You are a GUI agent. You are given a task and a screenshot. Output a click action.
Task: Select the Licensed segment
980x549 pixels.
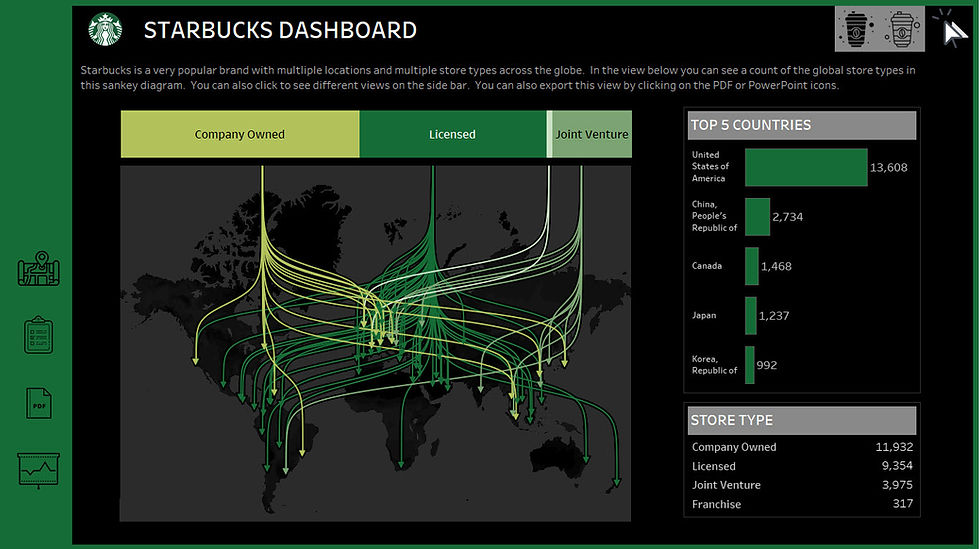[x=452, y=134]
